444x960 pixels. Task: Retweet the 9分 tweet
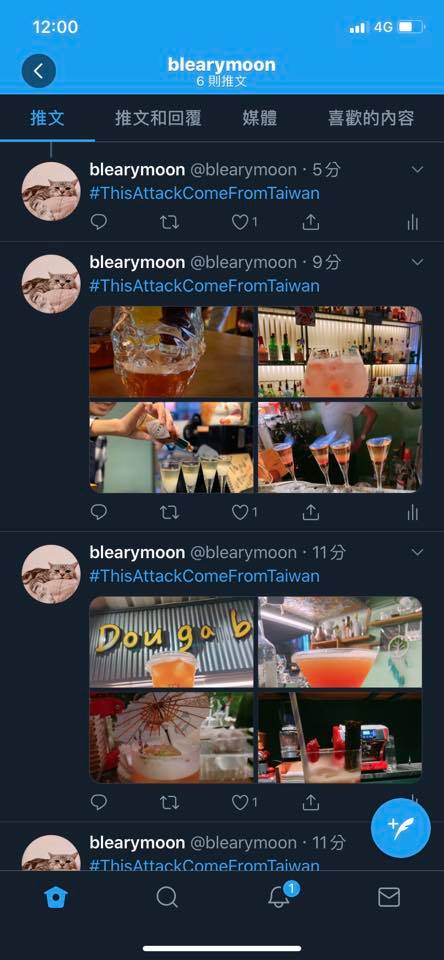(169, 512)
